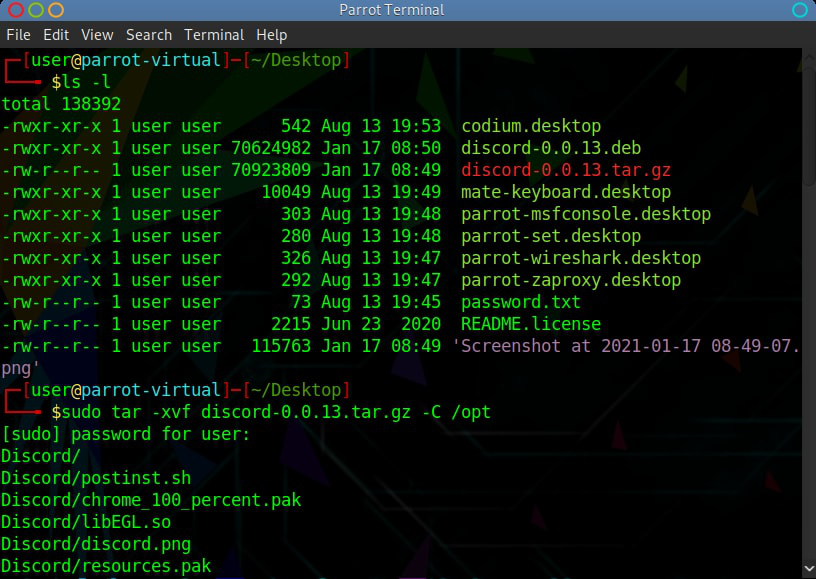
Task: Click the parrot-wireshark.desktop filename
Action: [x=580, y=258]
